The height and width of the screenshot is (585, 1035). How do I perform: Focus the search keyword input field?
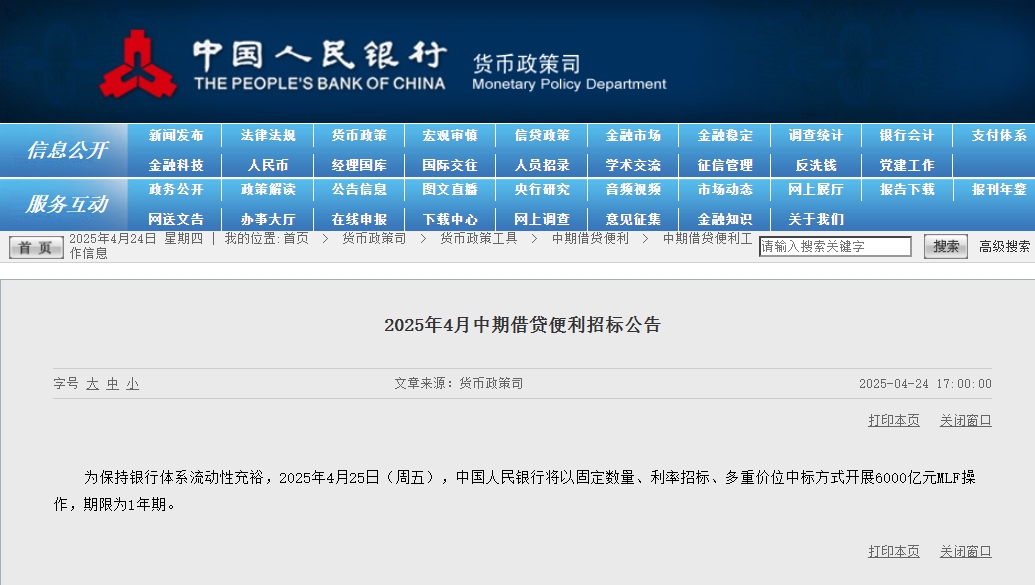tap(835, 247)
